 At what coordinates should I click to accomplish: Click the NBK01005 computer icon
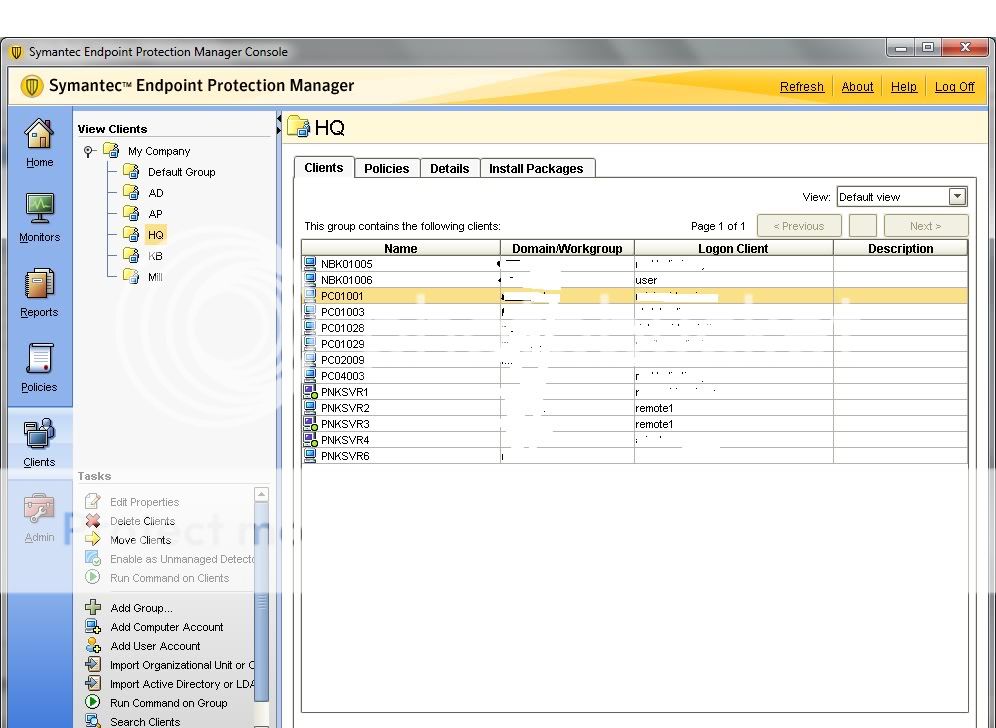[310, 263]
